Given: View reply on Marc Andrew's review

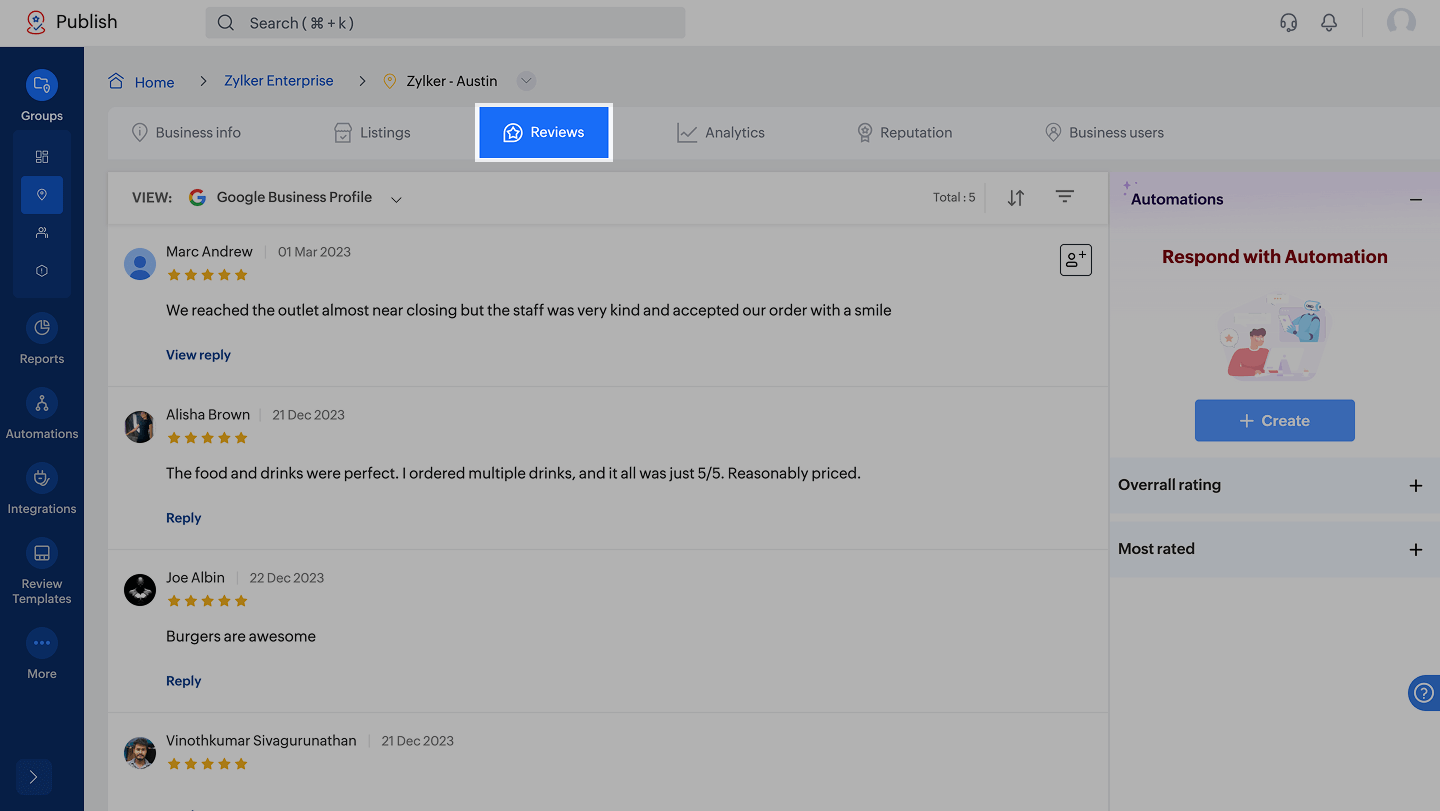Looking at the screenshot, I should [198, 355].
